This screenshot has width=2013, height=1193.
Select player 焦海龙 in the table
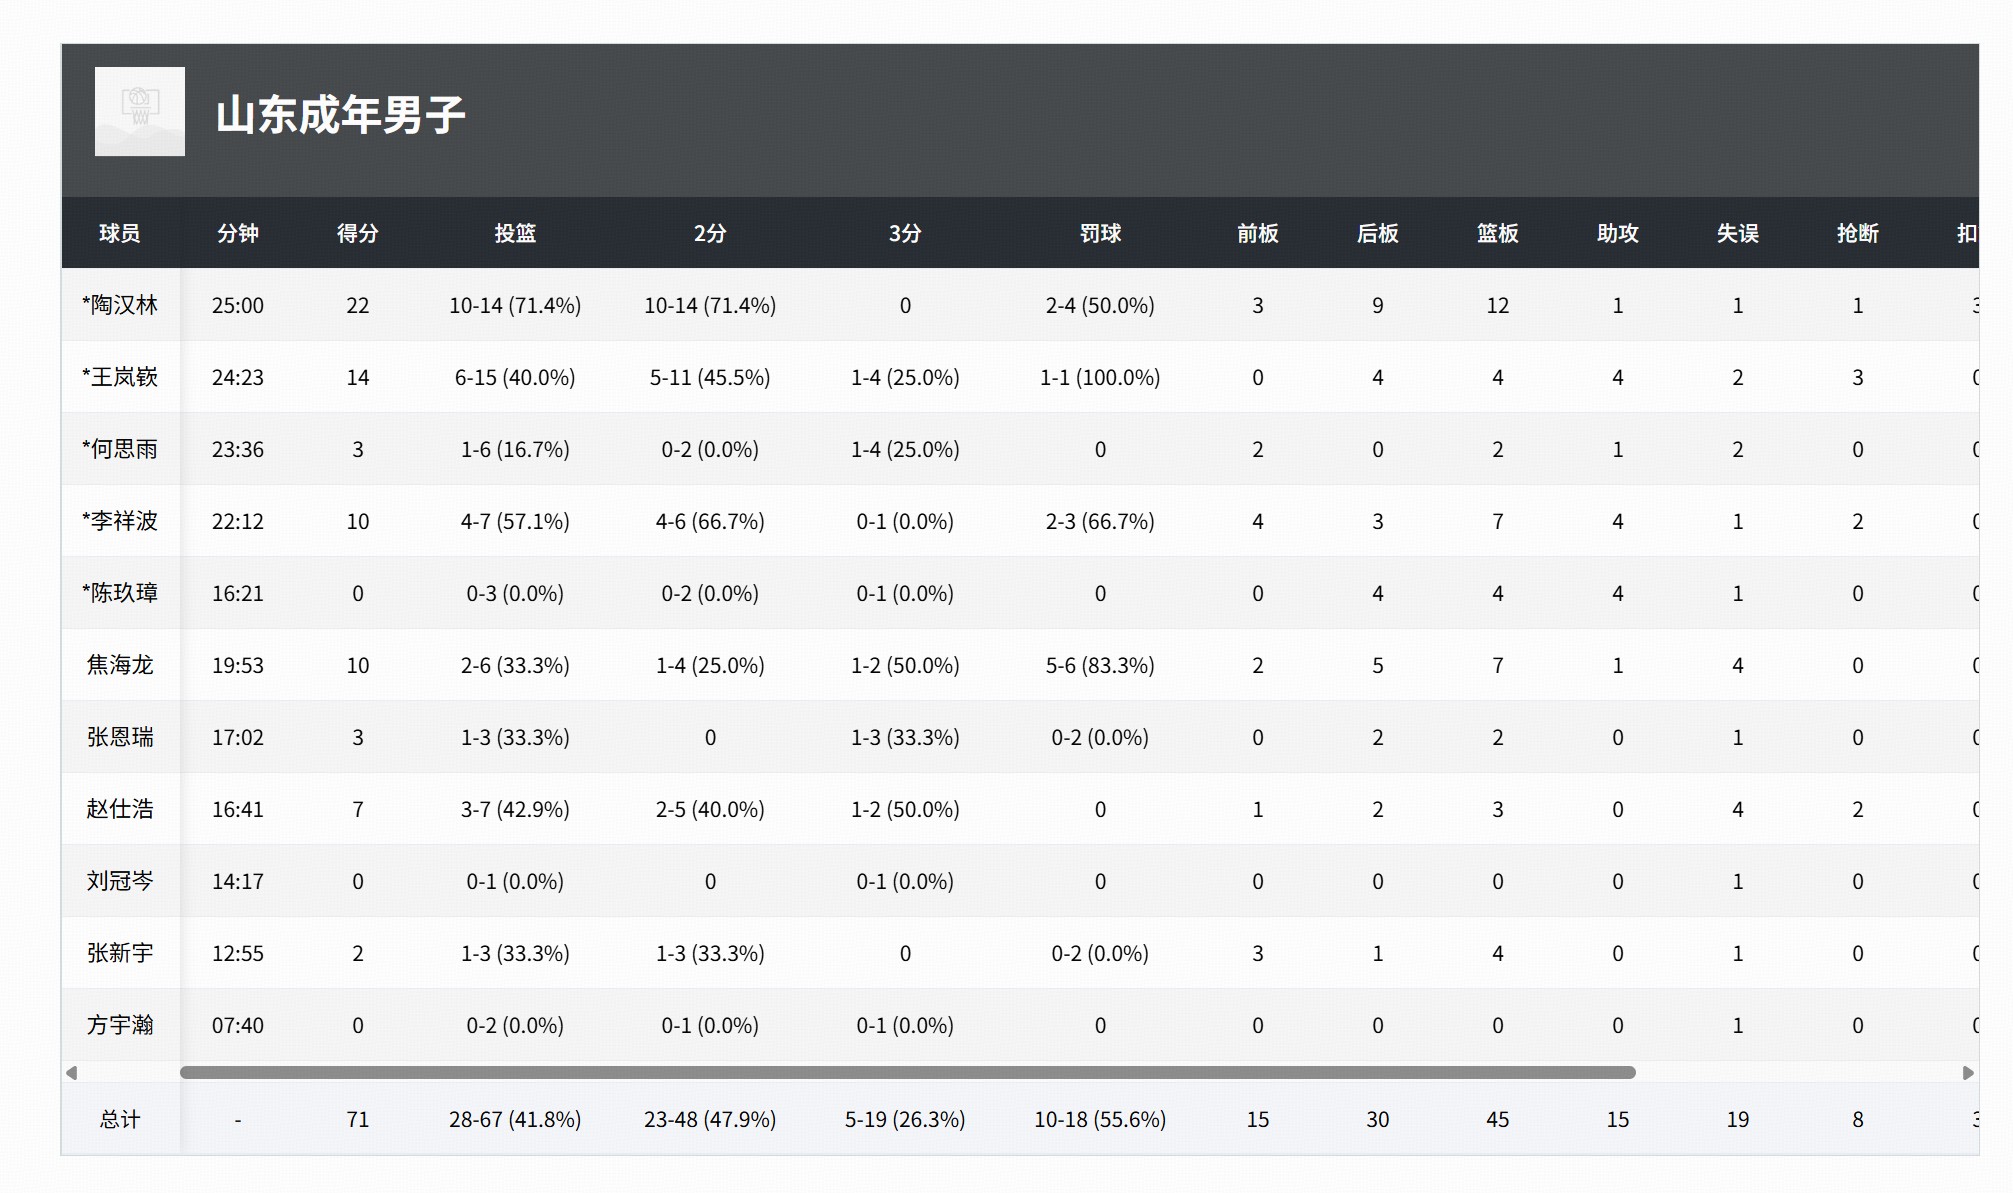pyautogui.click(x=120, y=665)
